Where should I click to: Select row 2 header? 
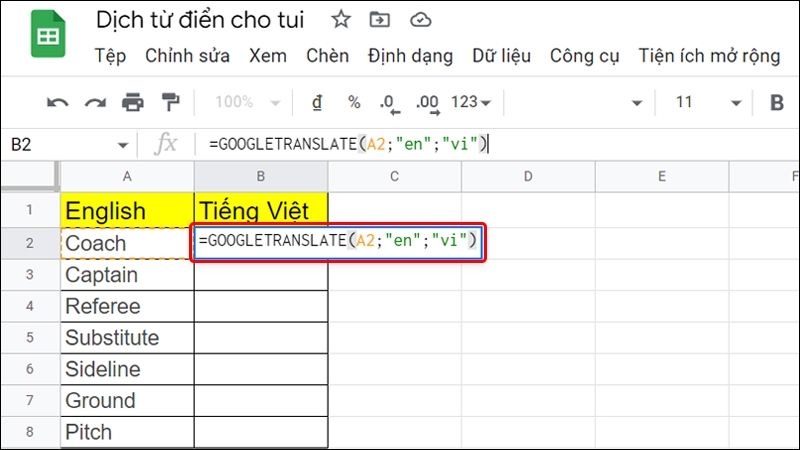tap(30, 243)
